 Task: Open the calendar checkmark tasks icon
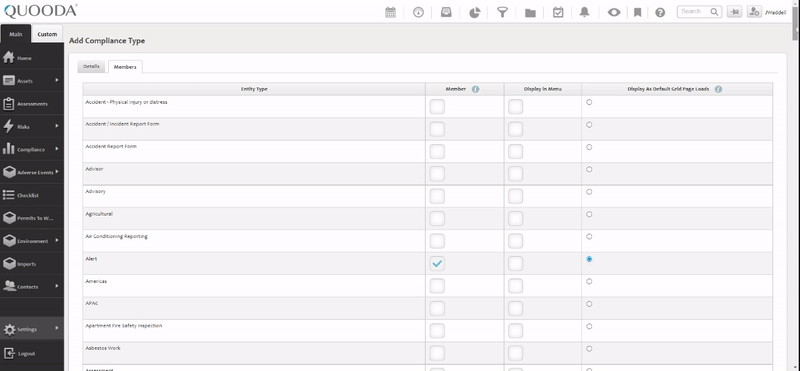click(558, 12)
